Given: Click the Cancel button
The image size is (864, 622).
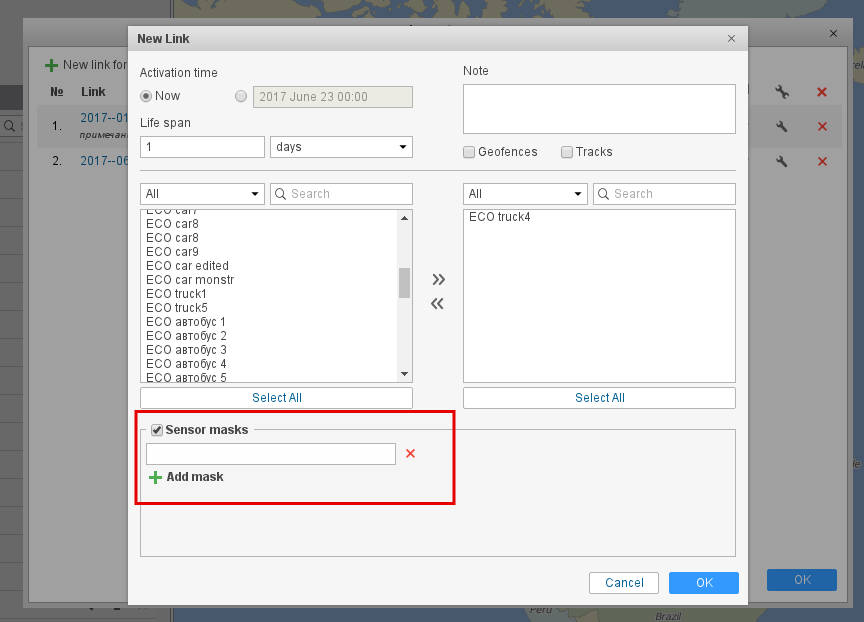Looking at the screenshot, I should click(624, 583).
